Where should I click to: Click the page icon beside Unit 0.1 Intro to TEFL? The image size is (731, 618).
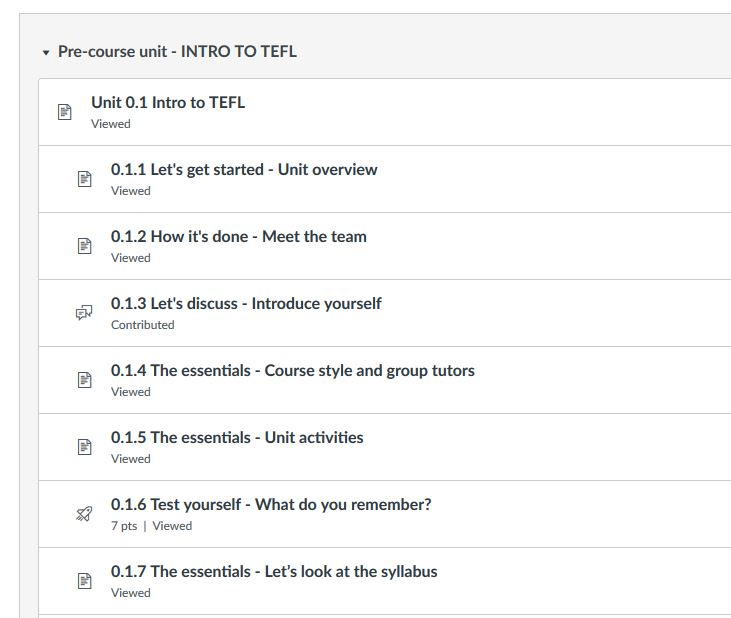[x=64, y=112]
